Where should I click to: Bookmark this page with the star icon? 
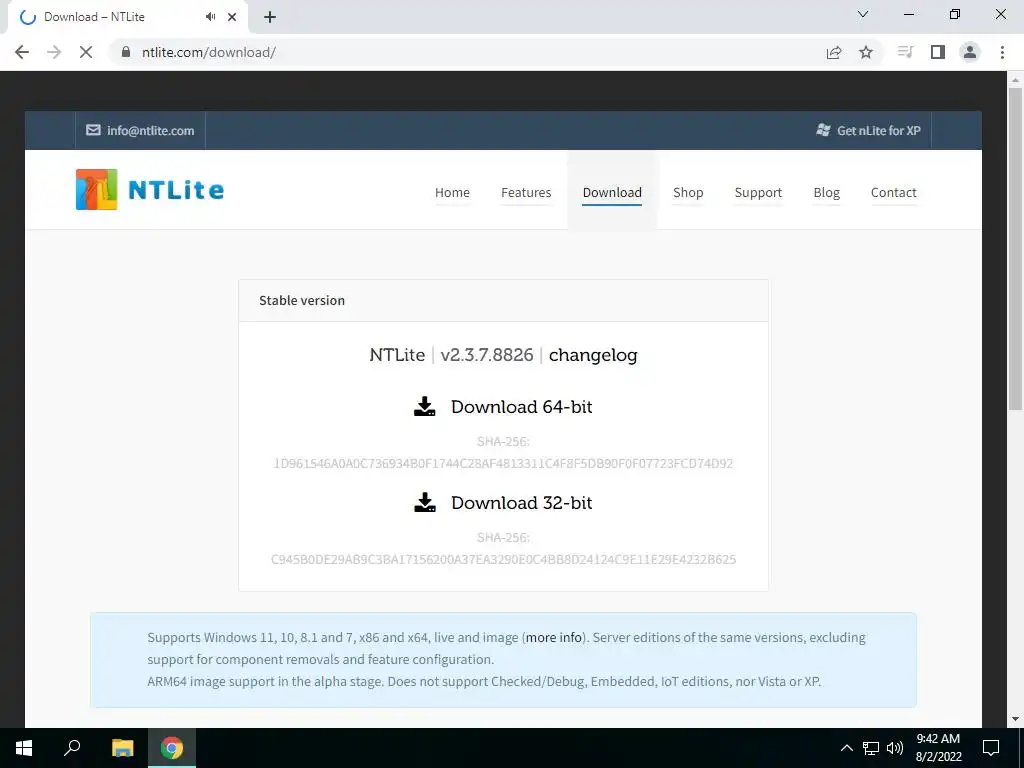coord(866,52)
